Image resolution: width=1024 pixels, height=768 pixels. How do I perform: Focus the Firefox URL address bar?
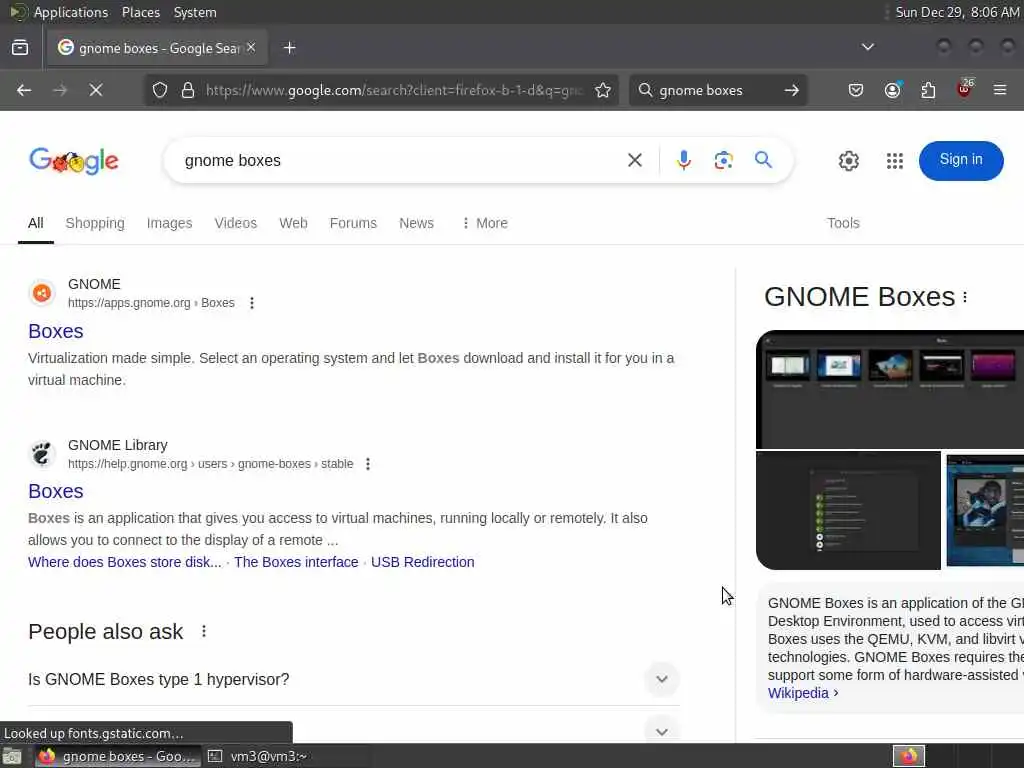click(394, 90)
